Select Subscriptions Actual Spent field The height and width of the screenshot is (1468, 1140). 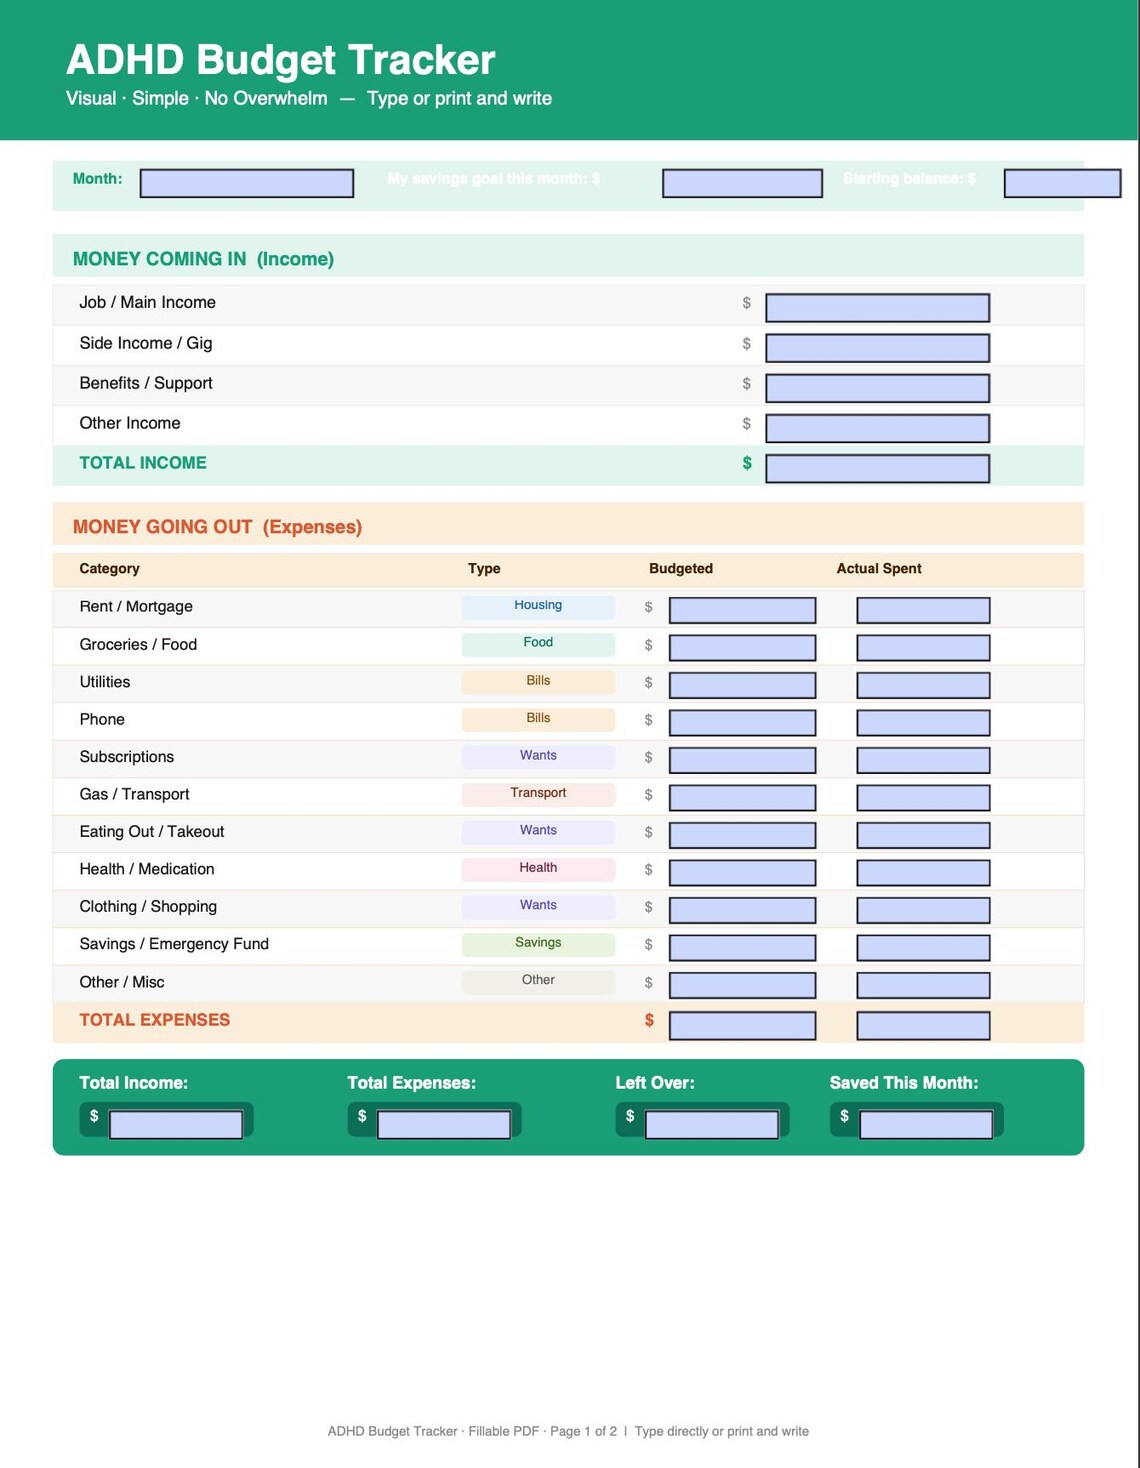point(923,760)
